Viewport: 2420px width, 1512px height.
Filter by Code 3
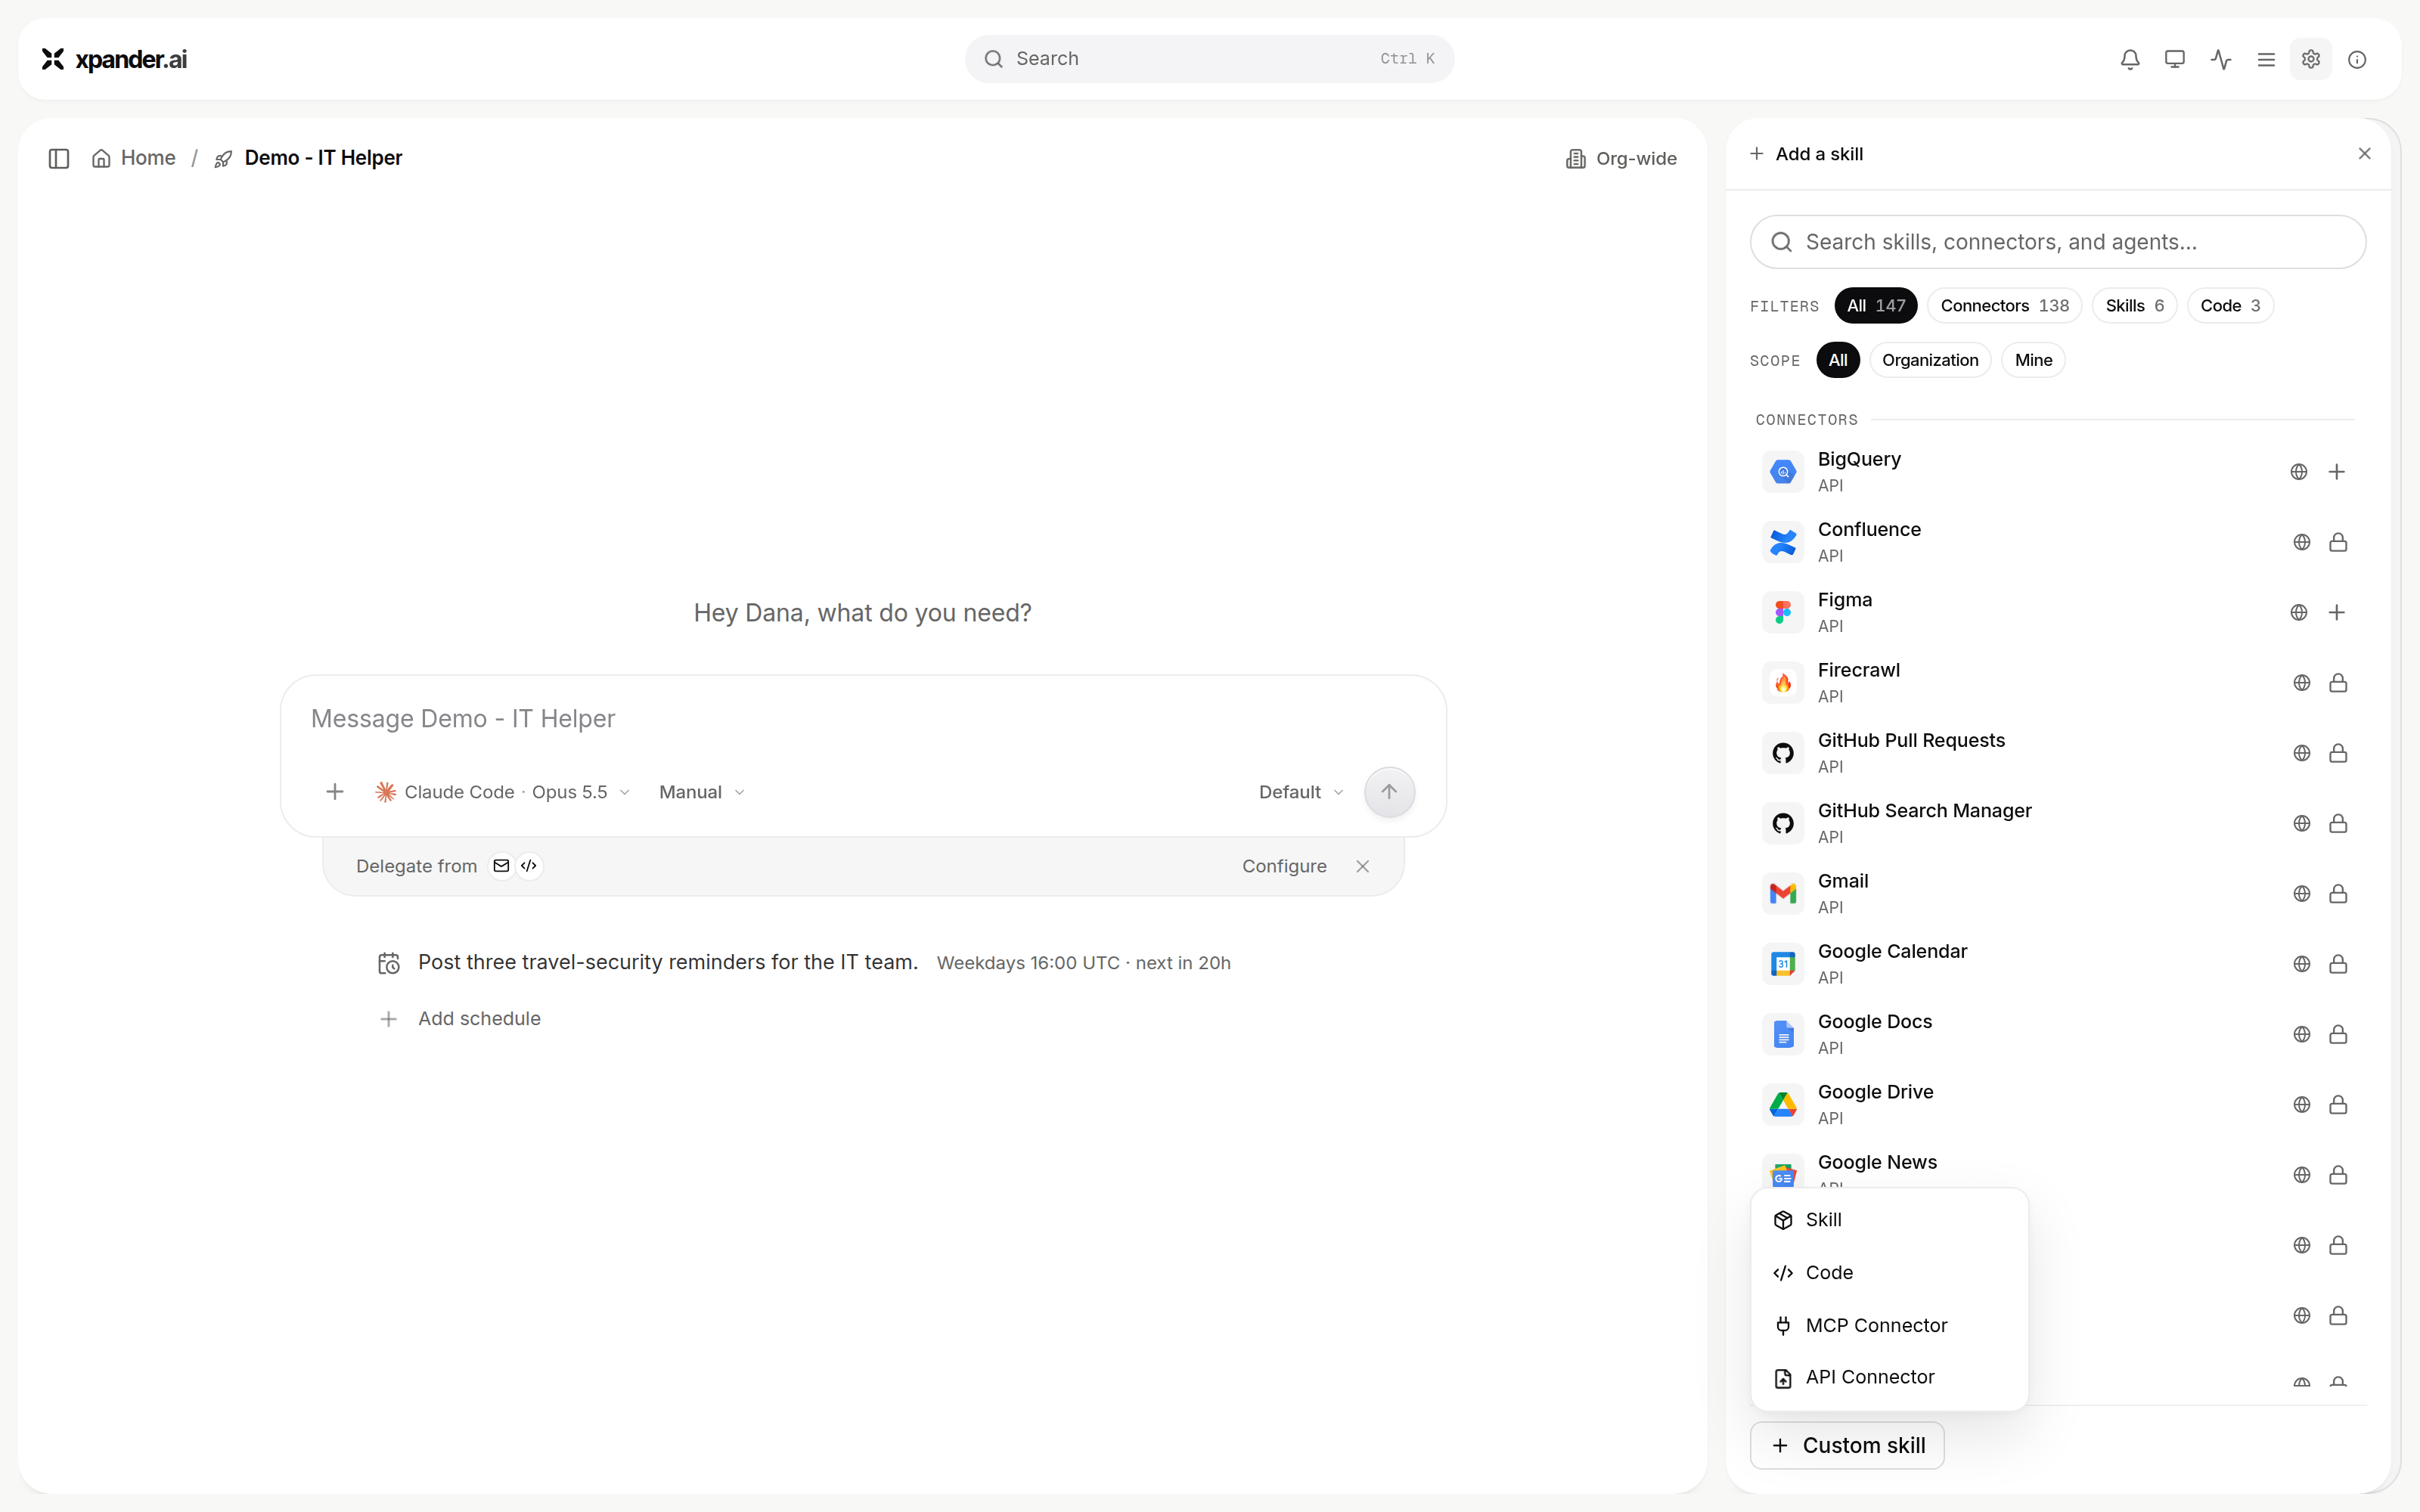[x=2230, y=306]
